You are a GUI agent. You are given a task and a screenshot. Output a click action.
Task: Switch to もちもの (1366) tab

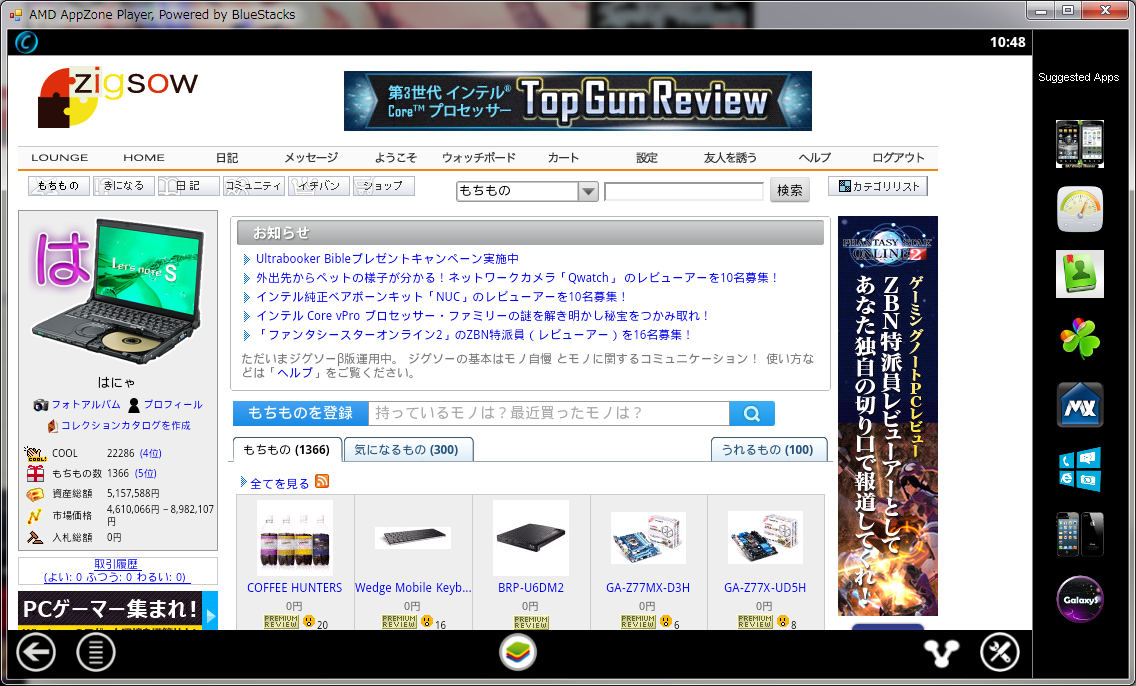(287, 450)
